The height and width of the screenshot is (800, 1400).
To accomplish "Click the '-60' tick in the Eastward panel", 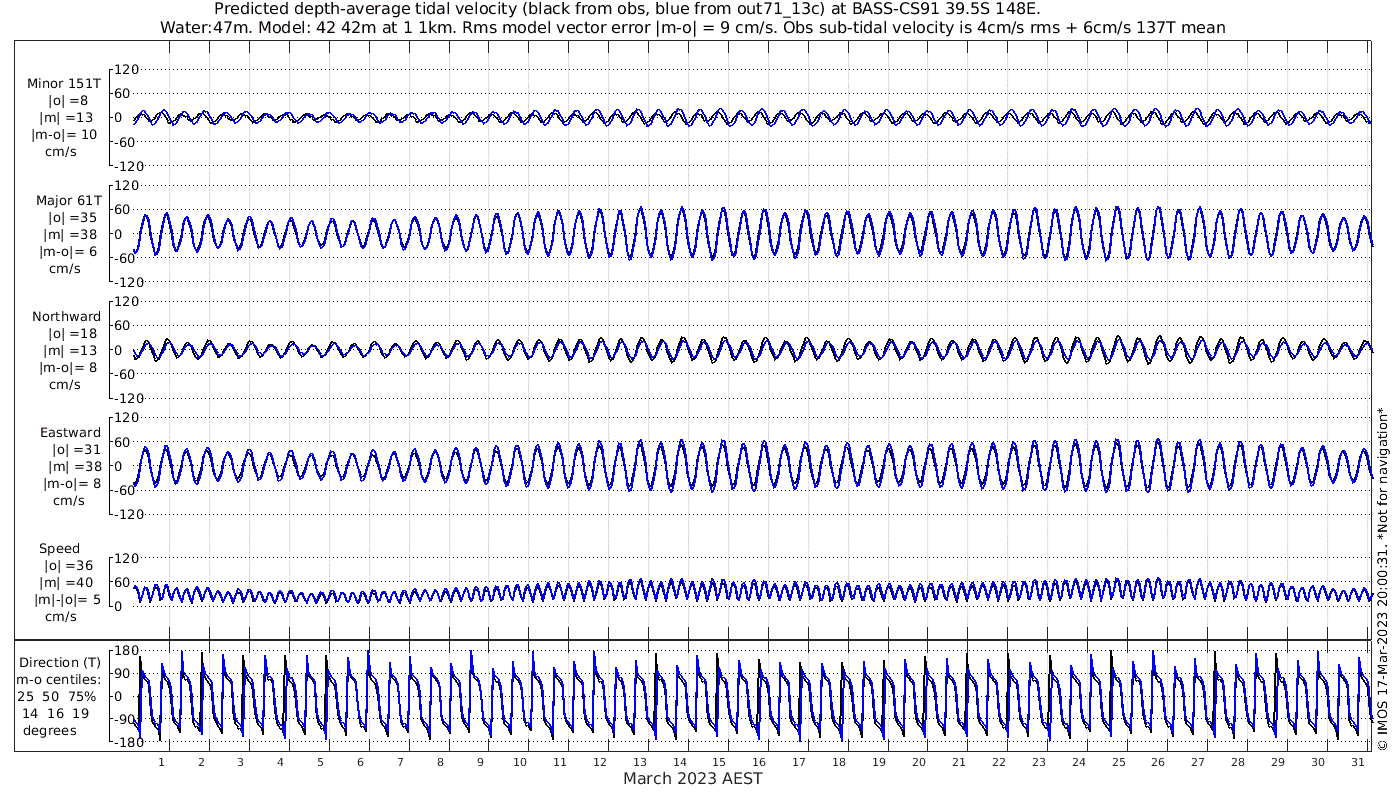I will [125, 490].
